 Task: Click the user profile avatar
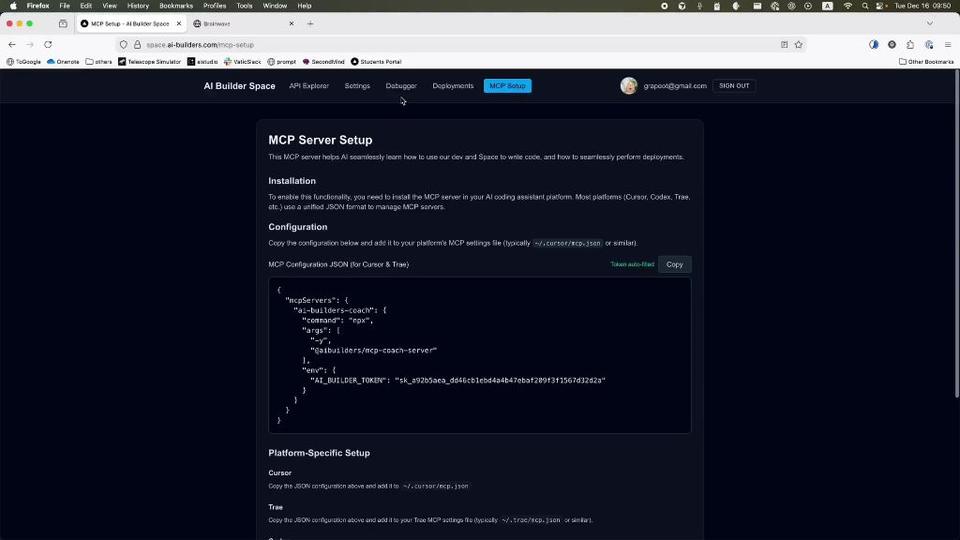click(629, 86)
